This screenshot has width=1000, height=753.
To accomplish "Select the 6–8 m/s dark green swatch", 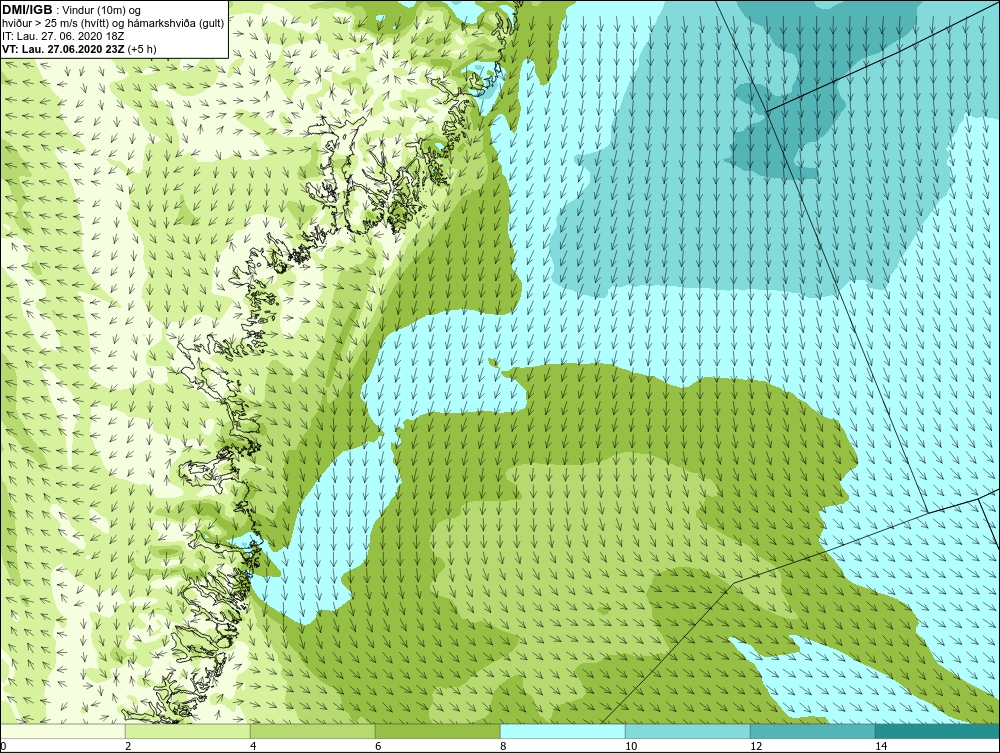I will pyautogui.click(x=438, y=731).
